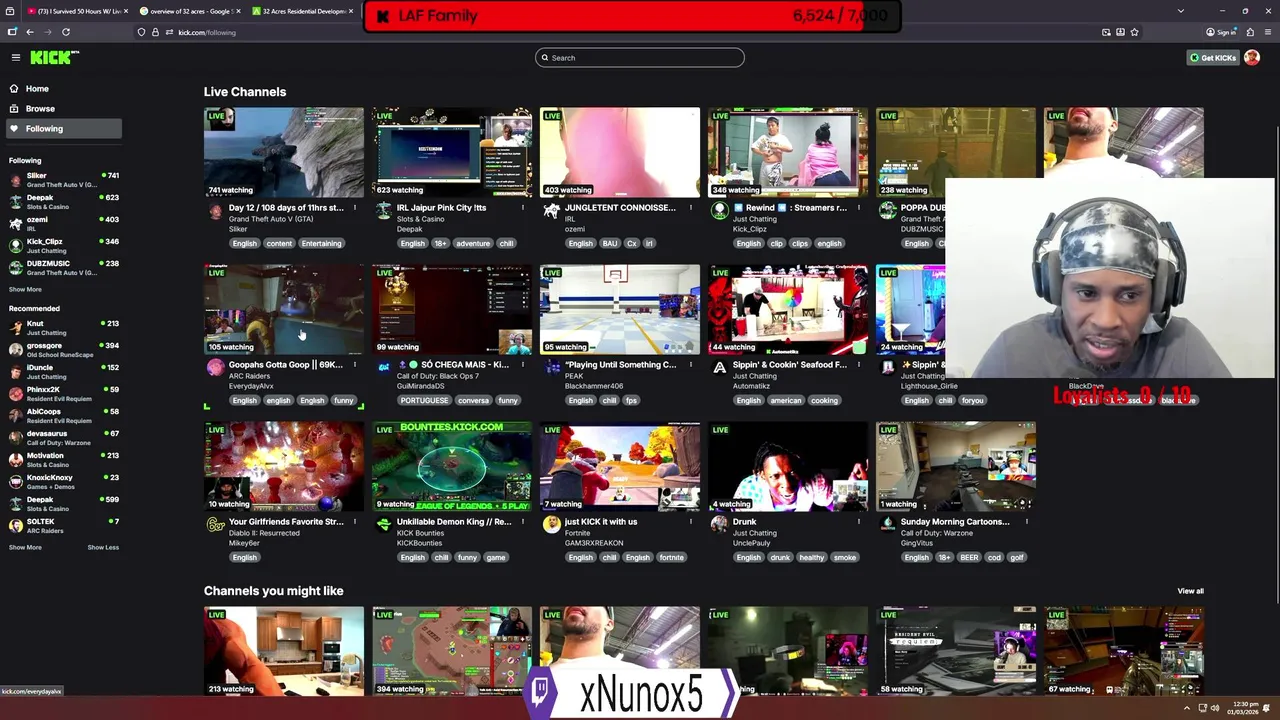The width and height of the screenshot is (1280, 720).
Task: Click the site security shield icon in address bar
Action: (141, 32)
